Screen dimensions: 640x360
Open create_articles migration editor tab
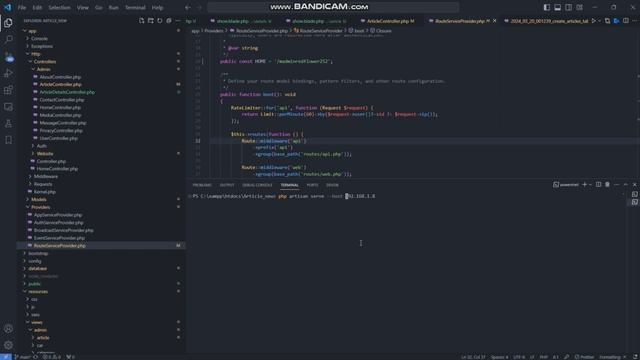pyautogui.click(x=548, y=21)
